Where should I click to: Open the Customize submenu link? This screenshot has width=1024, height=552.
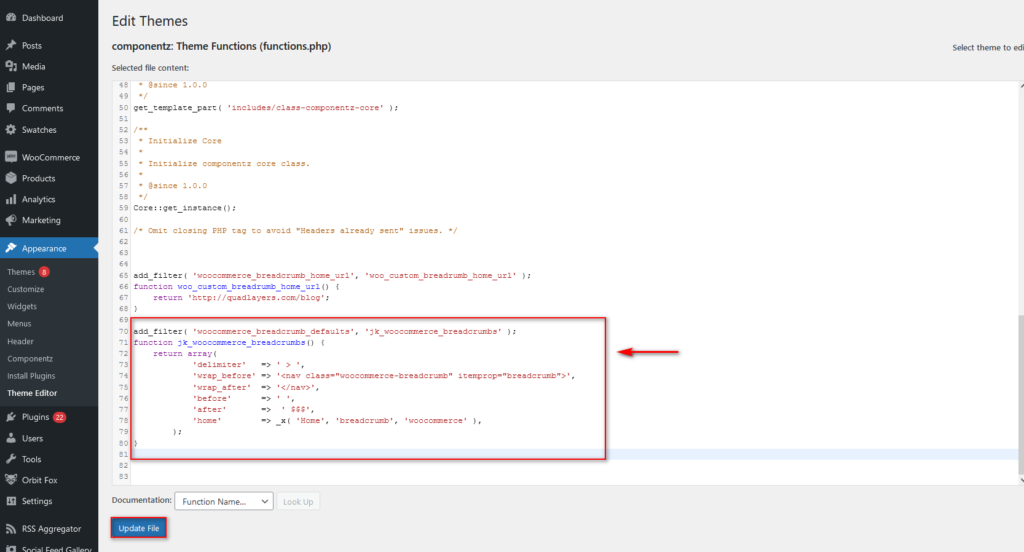pyautogui.click(x=25, y=289)
